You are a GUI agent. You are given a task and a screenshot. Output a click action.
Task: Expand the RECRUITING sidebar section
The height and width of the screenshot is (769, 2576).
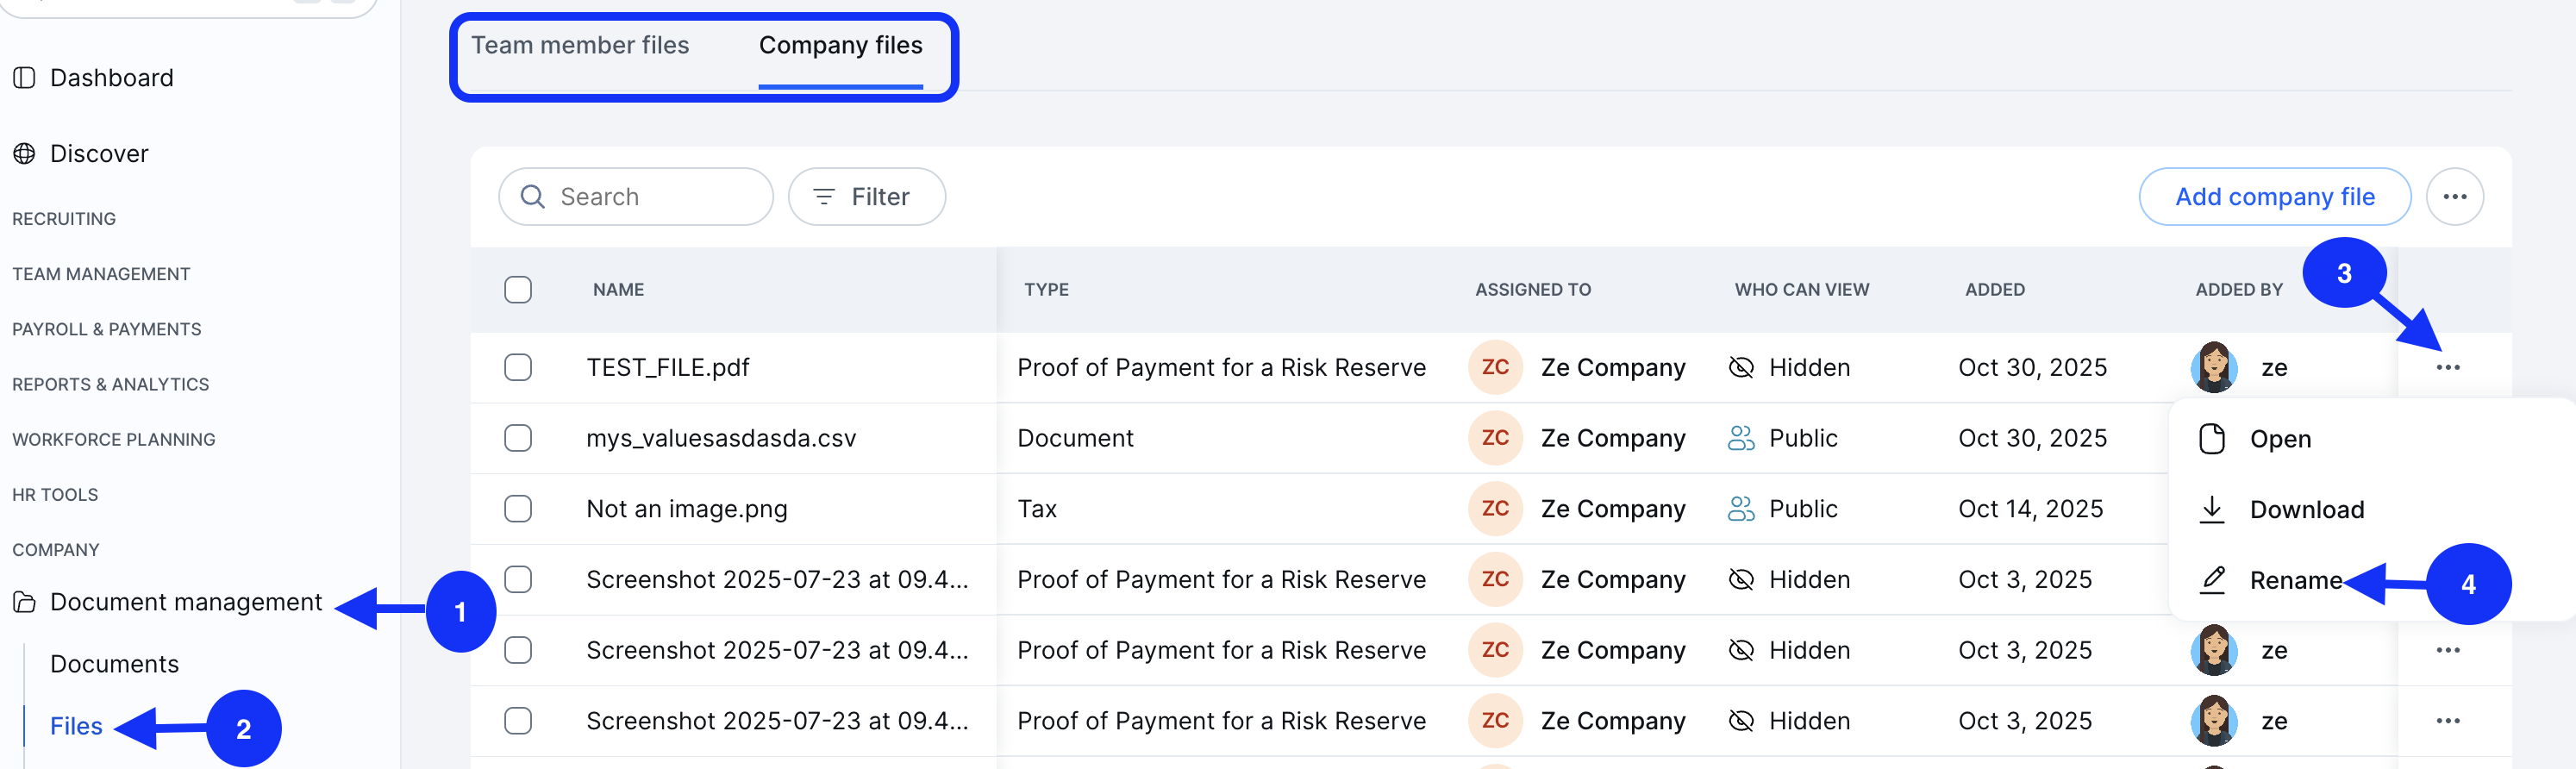tap(64, 219)
